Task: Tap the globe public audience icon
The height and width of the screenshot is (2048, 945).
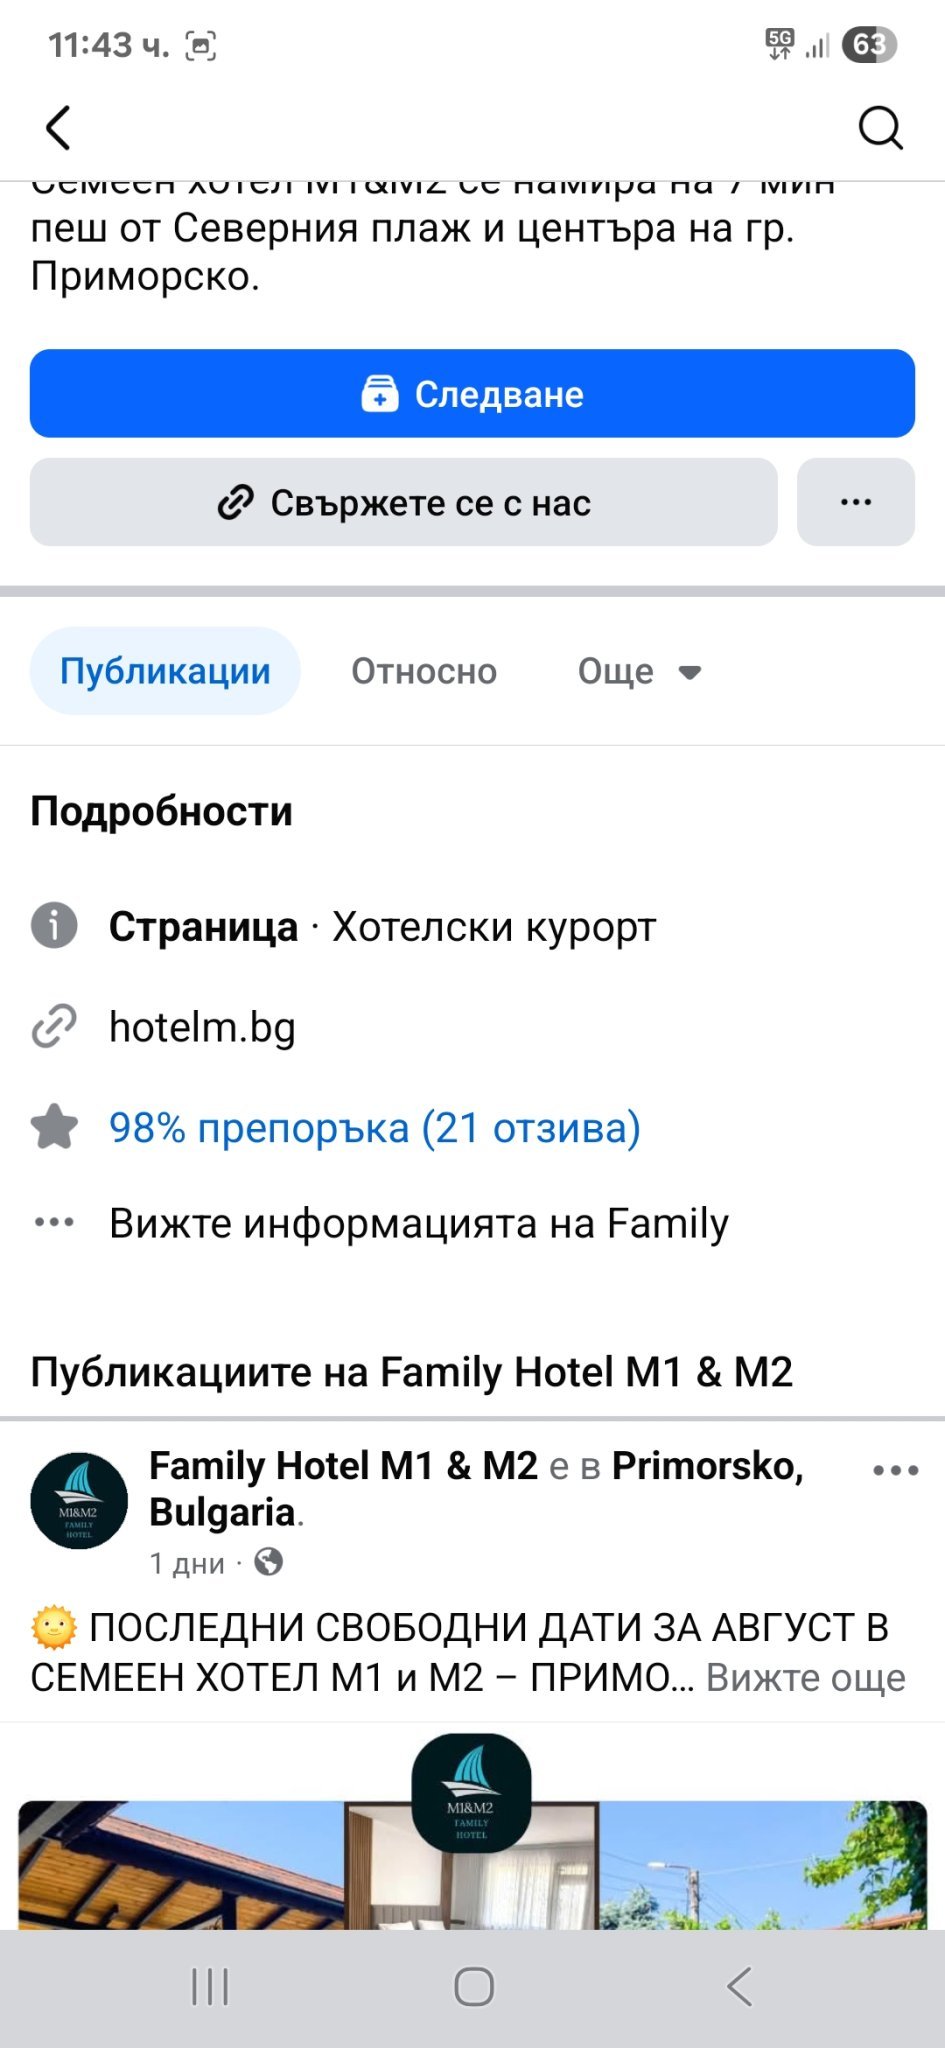Action: coord(268,1562)
